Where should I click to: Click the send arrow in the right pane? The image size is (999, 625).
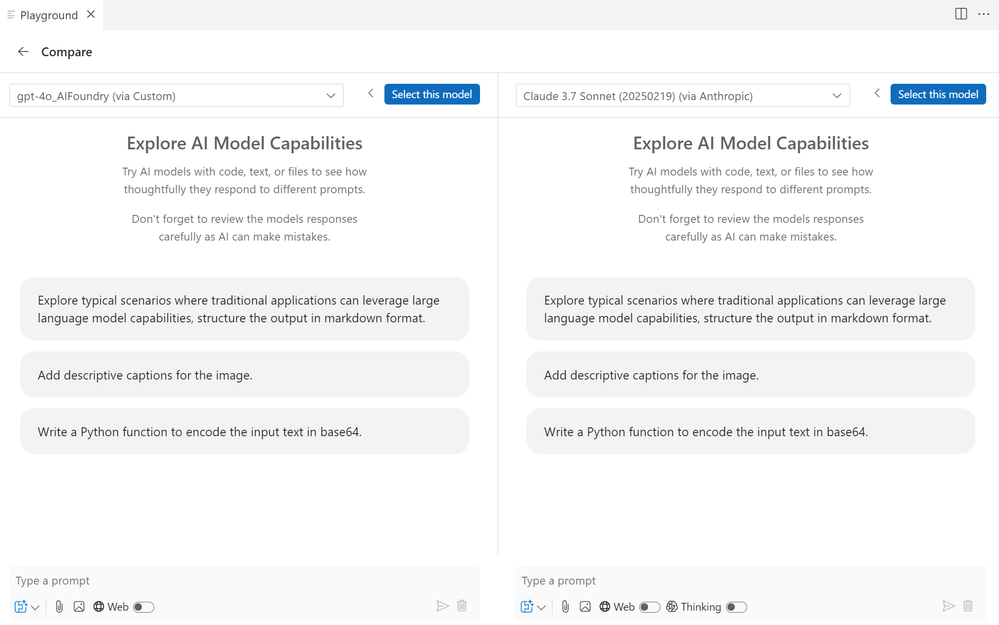pyautogui.click(x=949, y=606)
